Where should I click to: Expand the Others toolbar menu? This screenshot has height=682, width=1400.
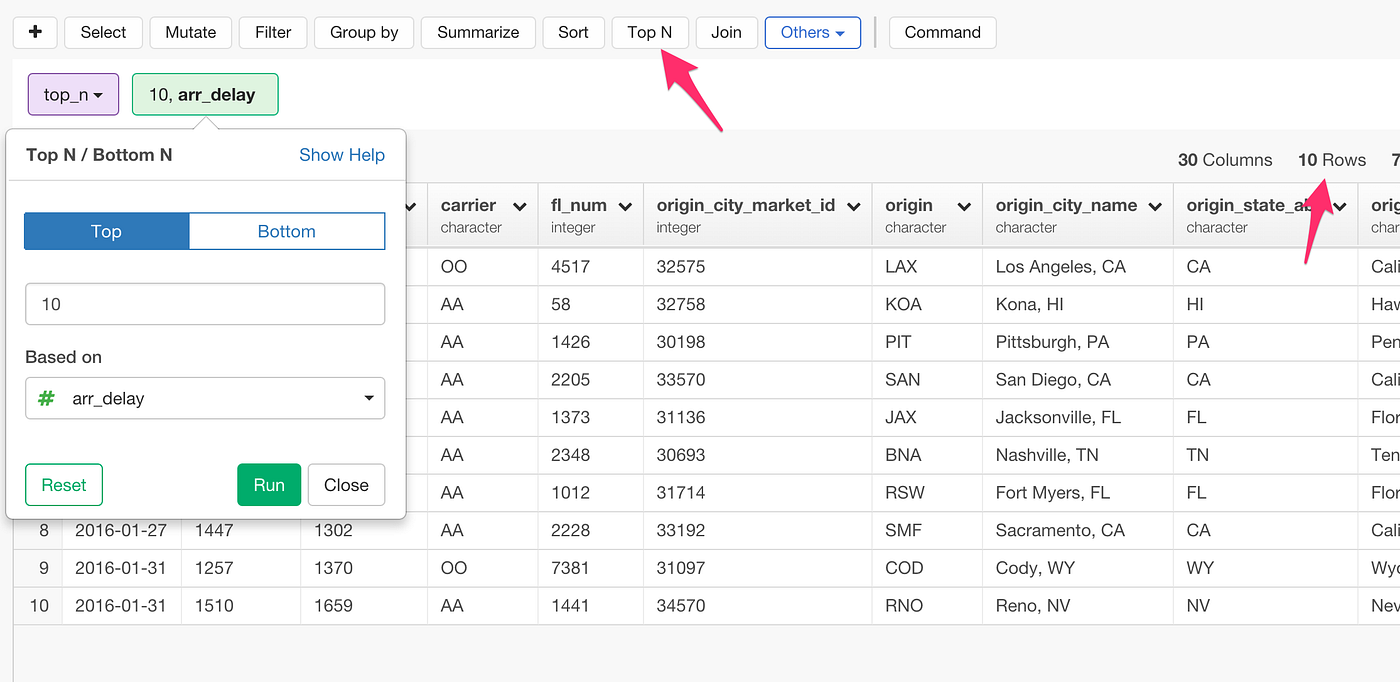(x=812, y=32)
